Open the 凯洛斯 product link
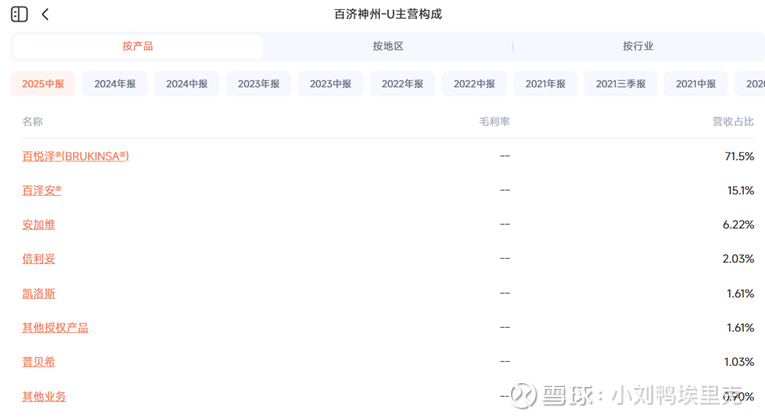This screenshot has height=419, width=765. [39, 293]
